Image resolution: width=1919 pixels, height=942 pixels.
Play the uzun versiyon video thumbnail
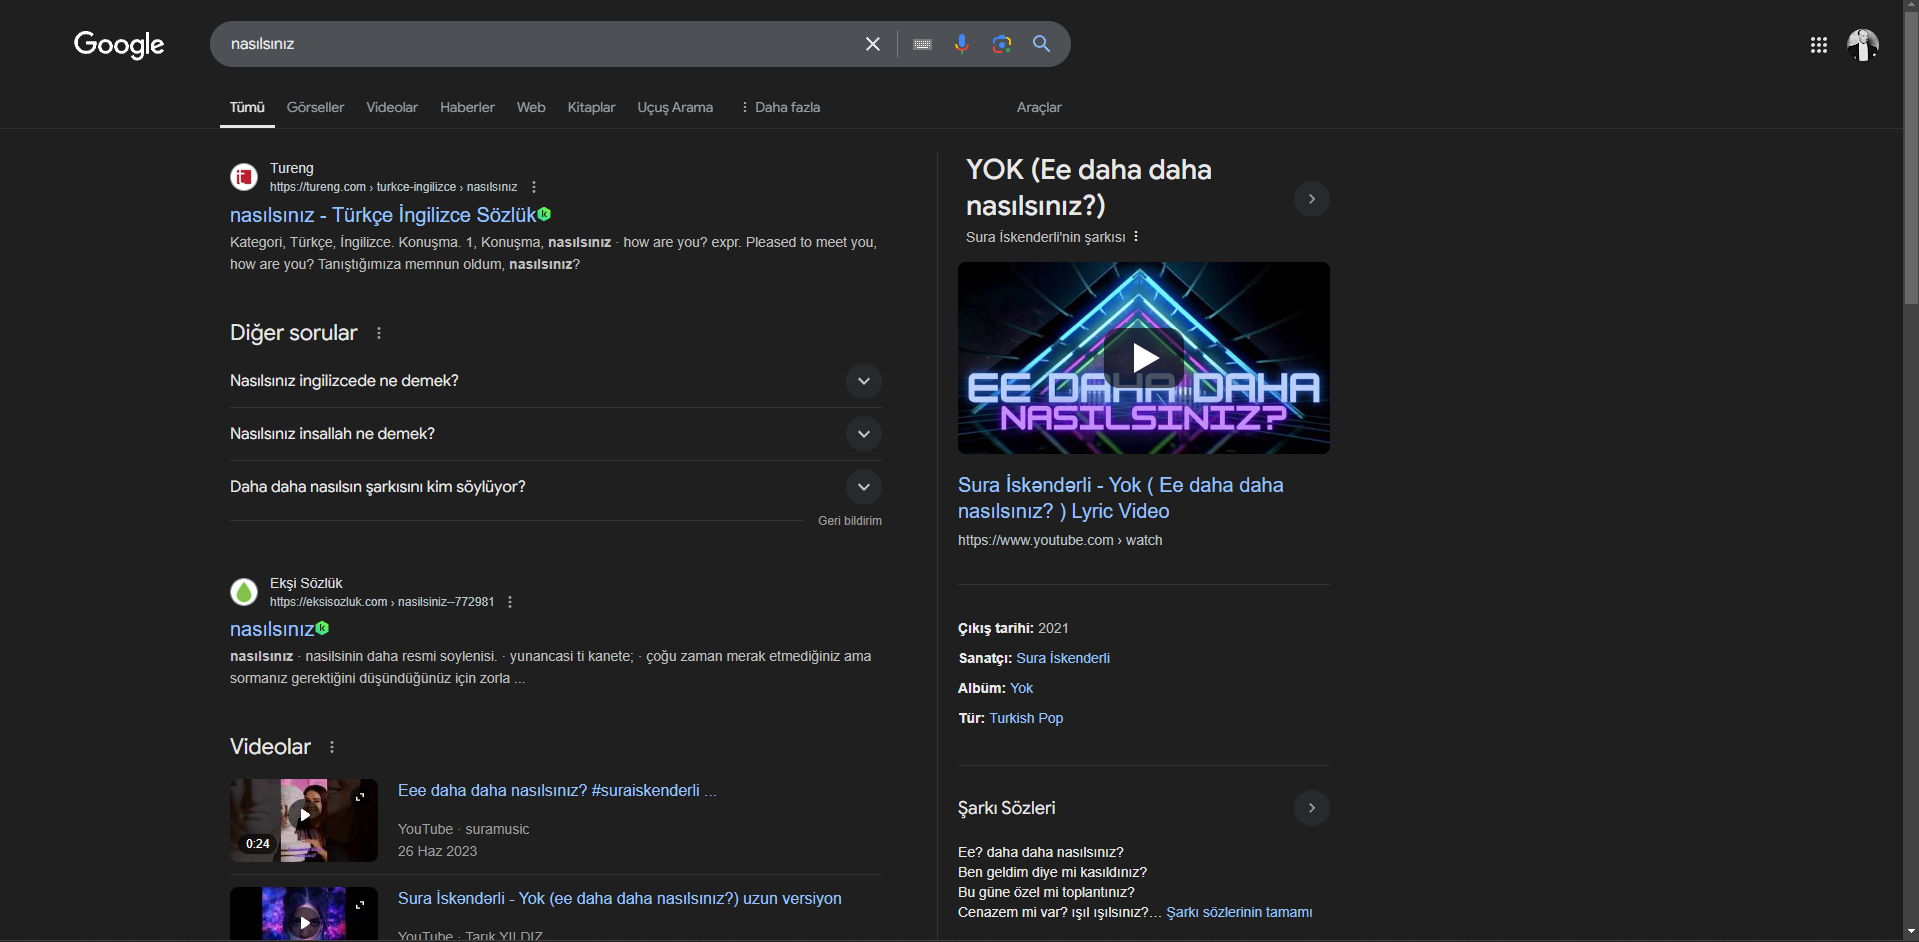click(304, 914)
